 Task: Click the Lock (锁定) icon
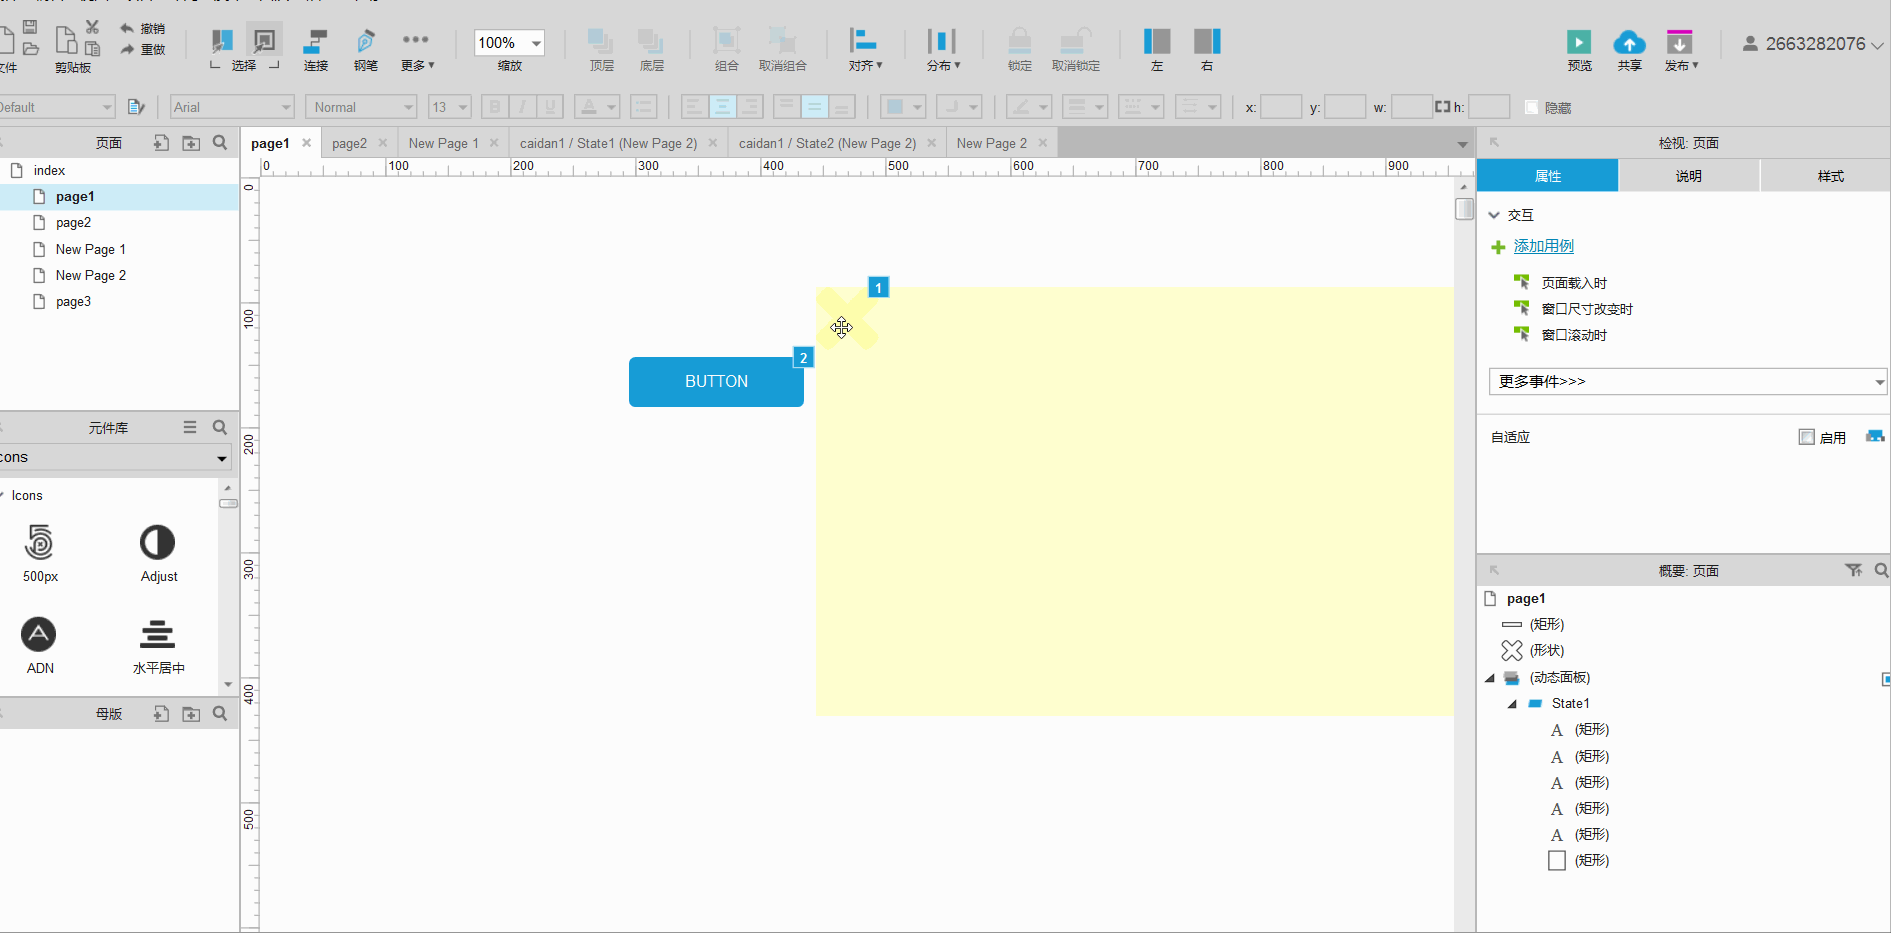1019,41
